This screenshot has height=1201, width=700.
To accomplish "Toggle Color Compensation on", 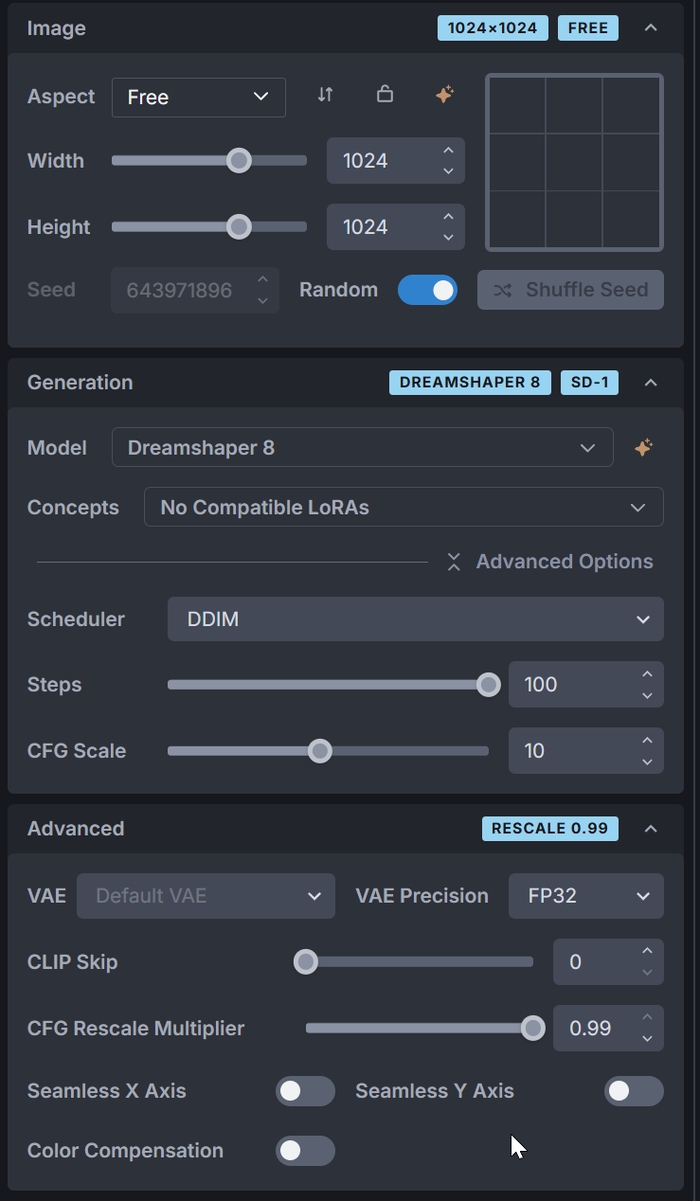I will [x=305, y=1151].
